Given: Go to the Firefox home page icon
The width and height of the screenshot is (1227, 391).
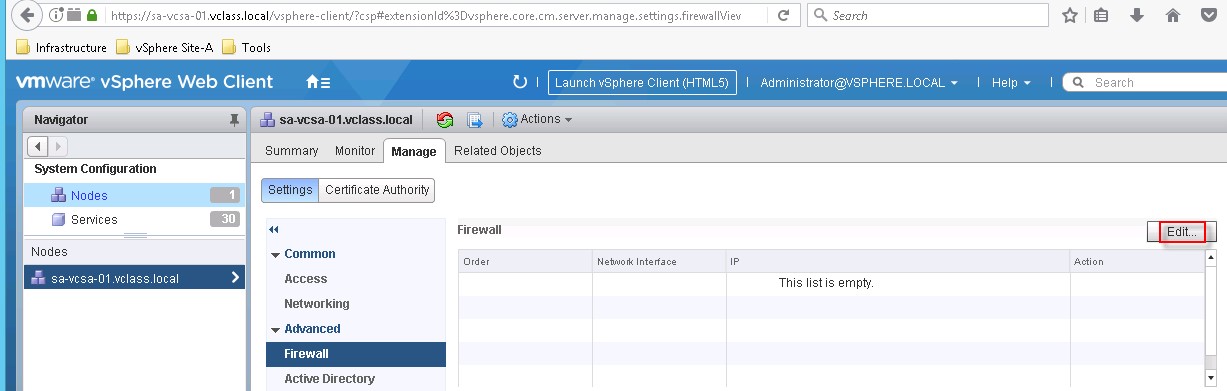Looking at the screenshot, I should point(1173,16).
